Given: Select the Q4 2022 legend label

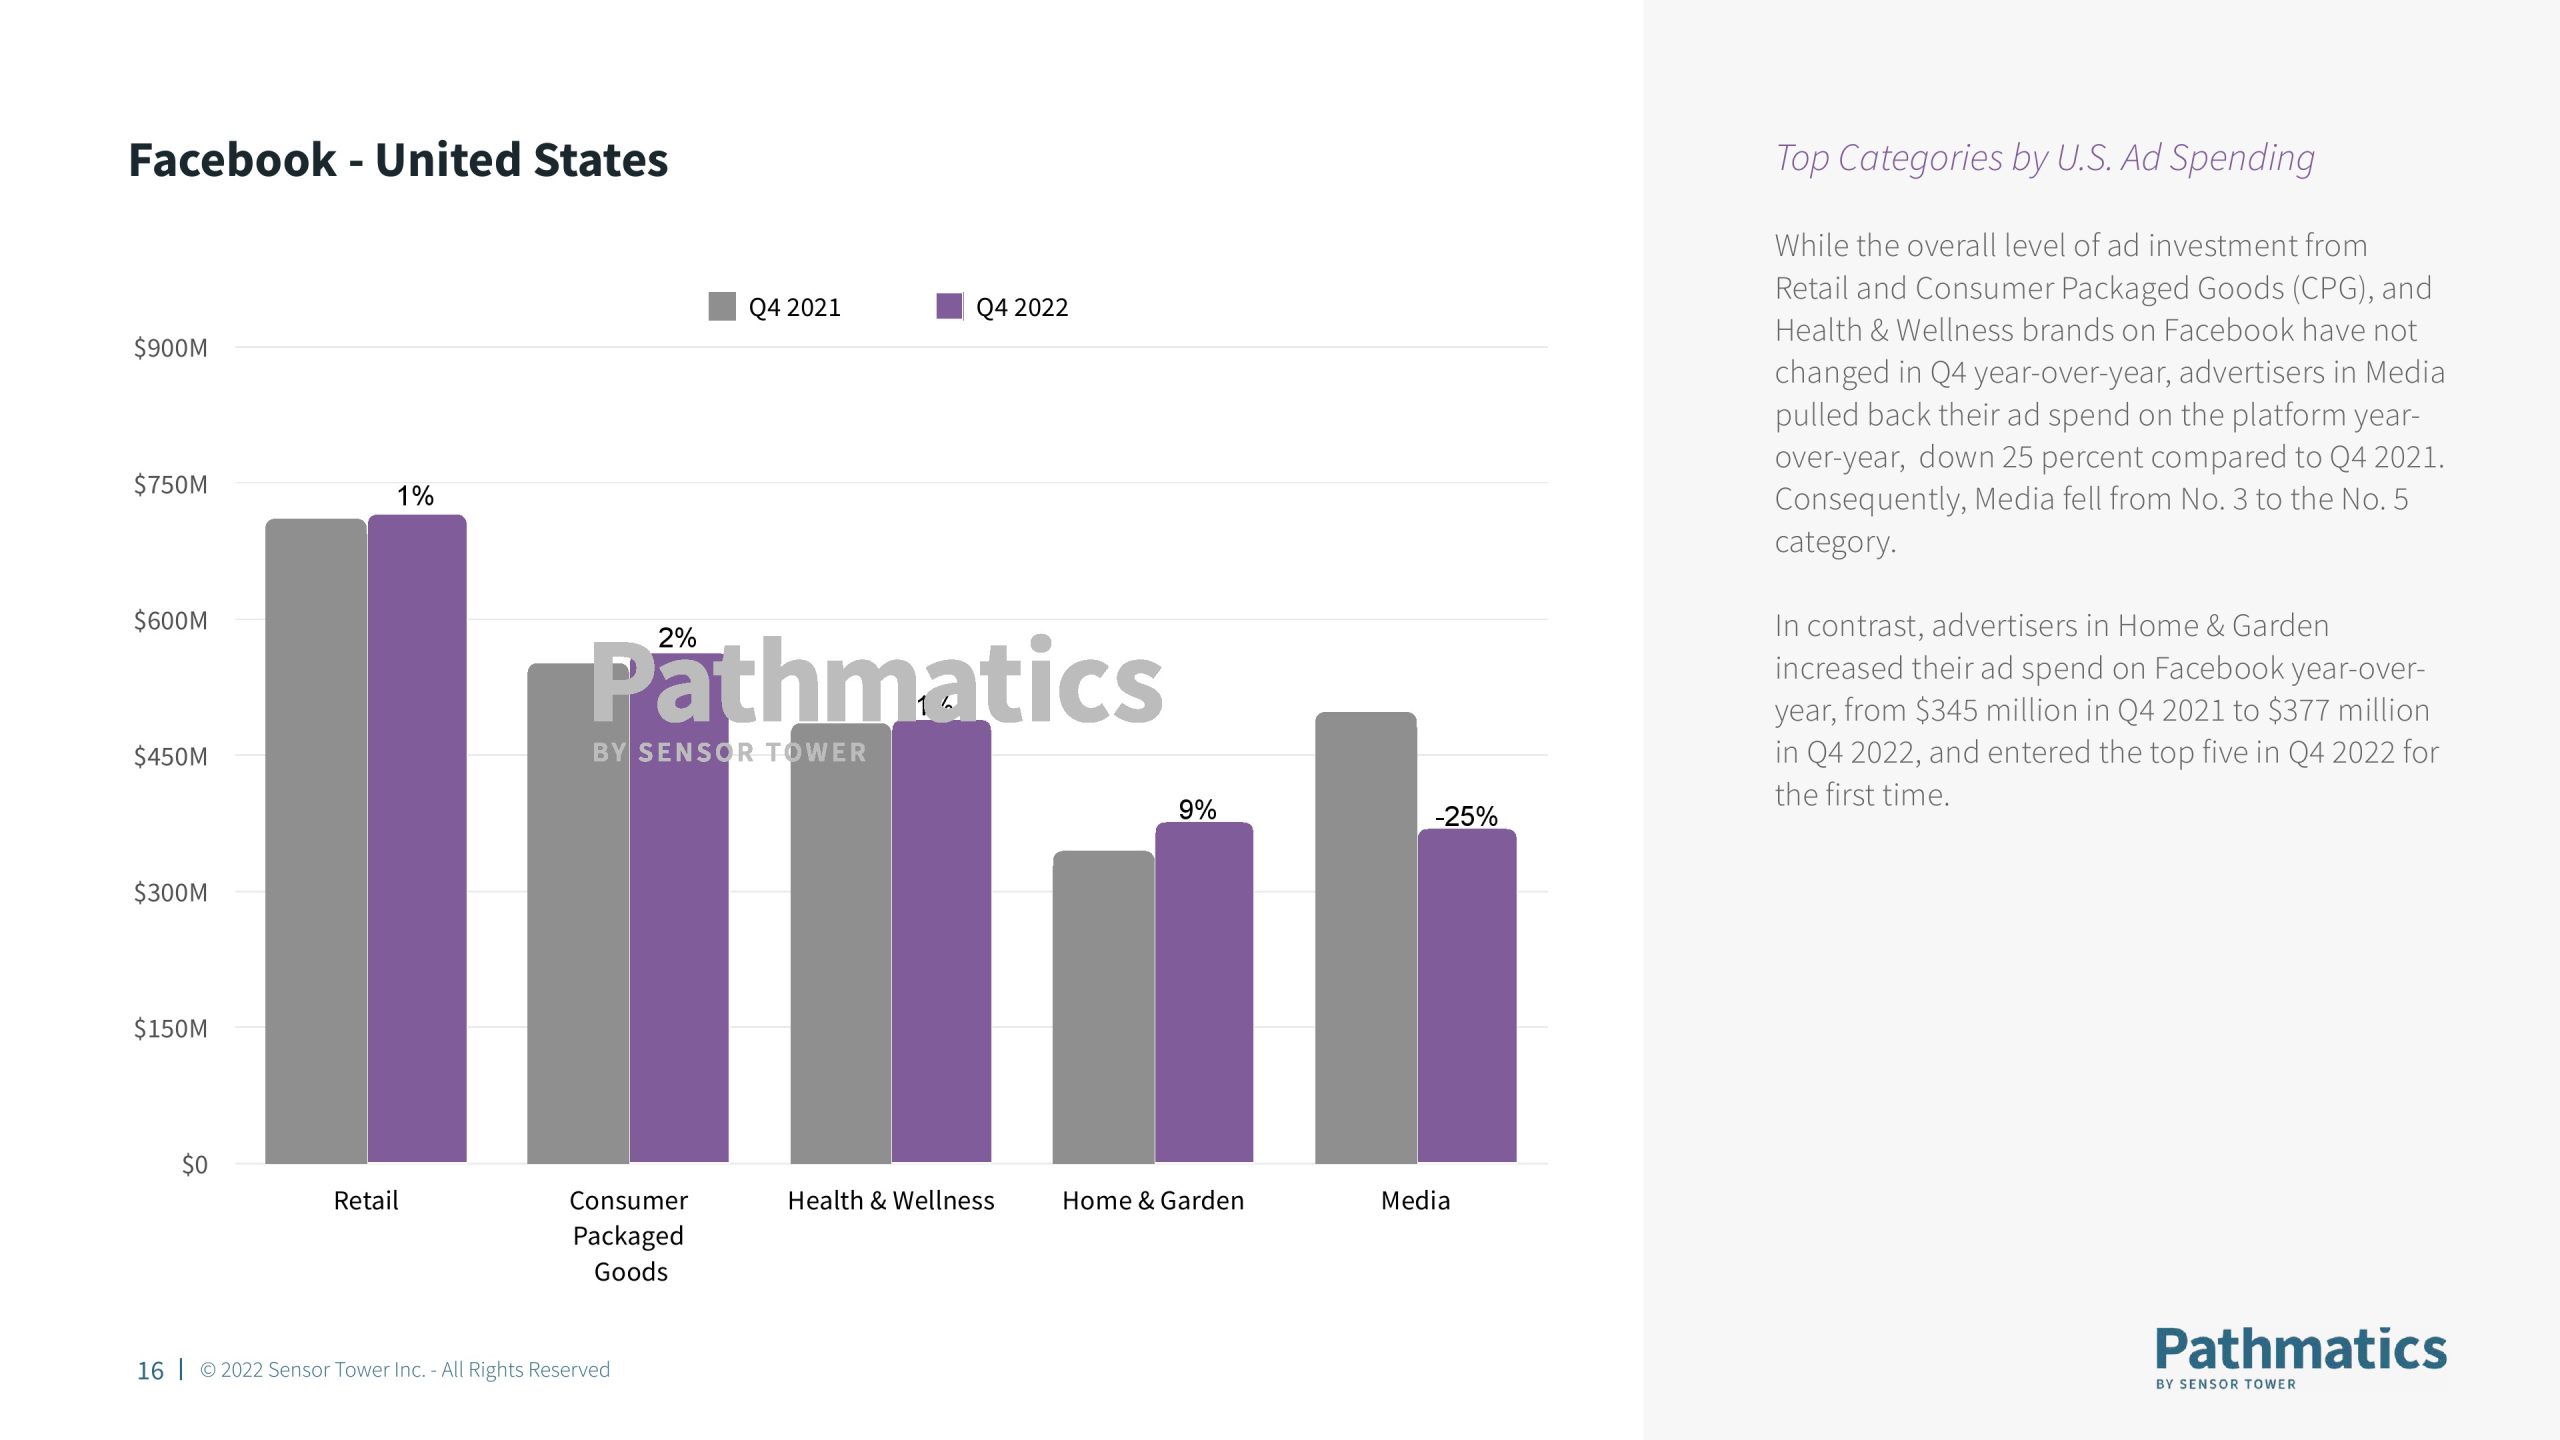Looking at the screenshot, I should pyautogui.click(x=1022, y=307).
